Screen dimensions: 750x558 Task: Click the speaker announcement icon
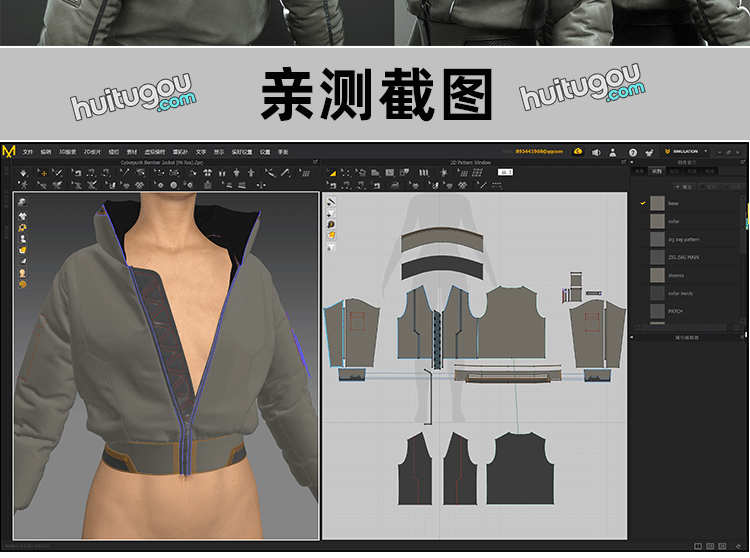(597, 152)
